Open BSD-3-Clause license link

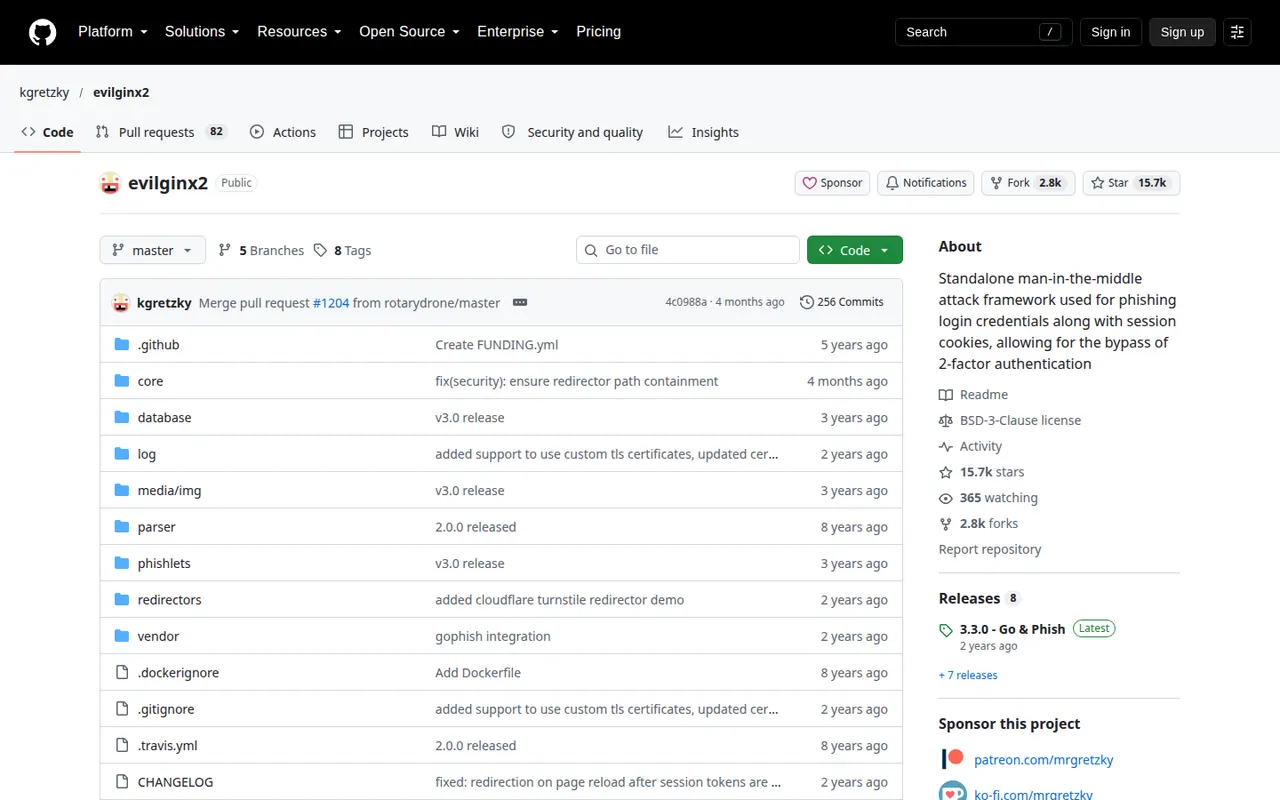click(x=1010, y=421)
